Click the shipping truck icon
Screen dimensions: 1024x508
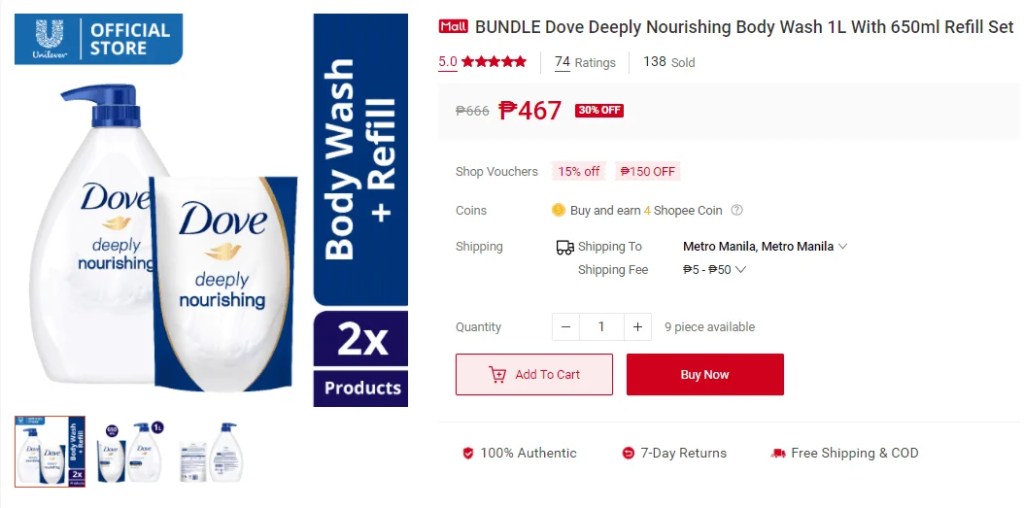[x=565, y=247]
